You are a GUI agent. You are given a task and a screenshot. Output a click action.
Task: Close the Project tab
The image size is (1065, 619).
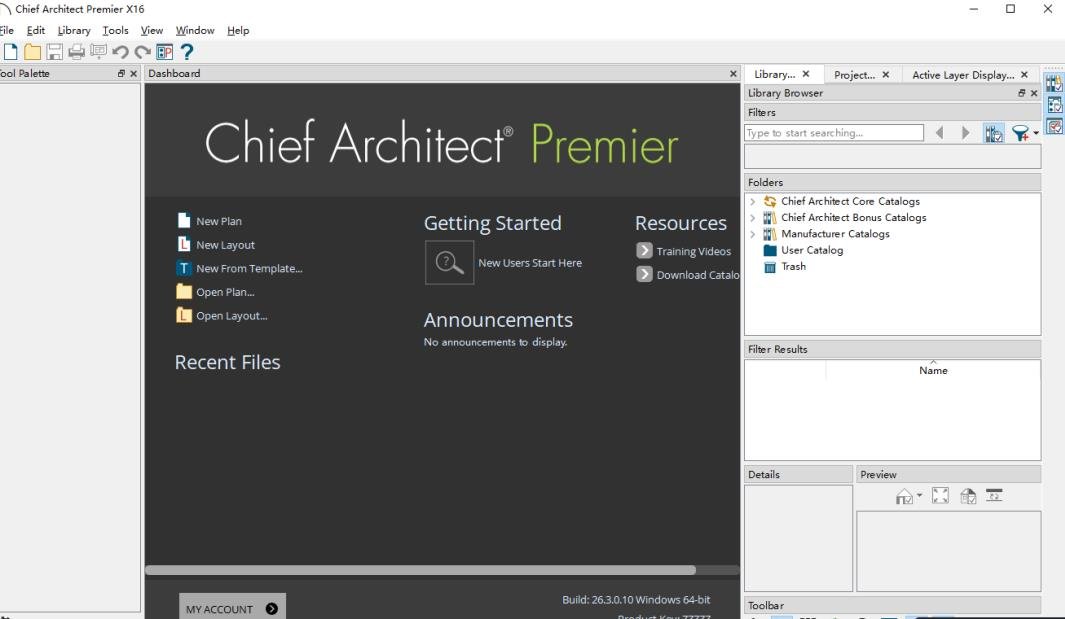(886, 75)
